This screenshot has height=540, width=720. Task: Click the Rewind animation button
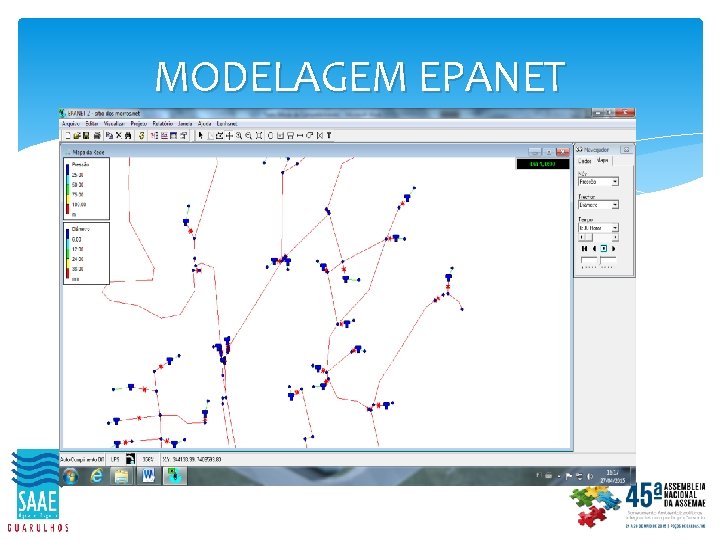pyautogui.click(x=584, y=248)
